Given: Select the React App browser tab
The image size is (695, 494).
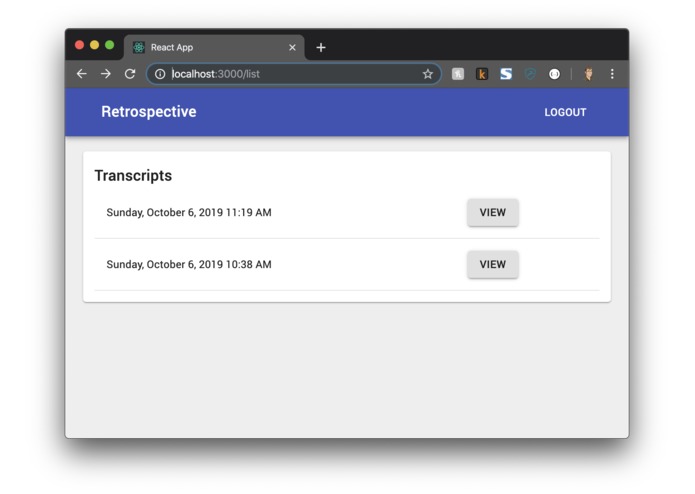Looking at the screenshot, I should [x=215, y=47].
